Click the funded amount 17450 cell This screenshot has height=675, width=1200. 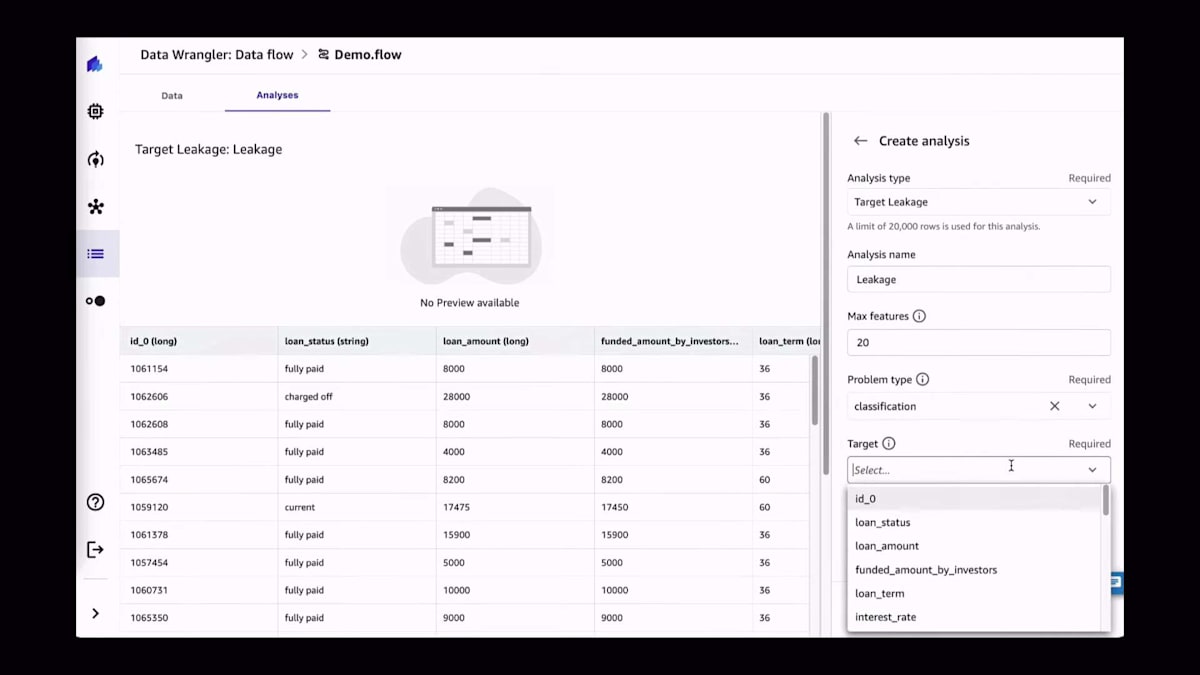pyautogui.click(x=673, y=507)
